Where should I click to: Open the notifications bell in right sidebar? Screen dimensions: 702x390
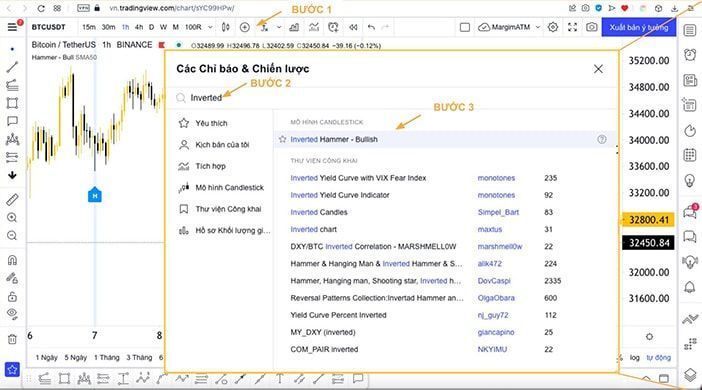pyautogui.click(x=690, y=287)
